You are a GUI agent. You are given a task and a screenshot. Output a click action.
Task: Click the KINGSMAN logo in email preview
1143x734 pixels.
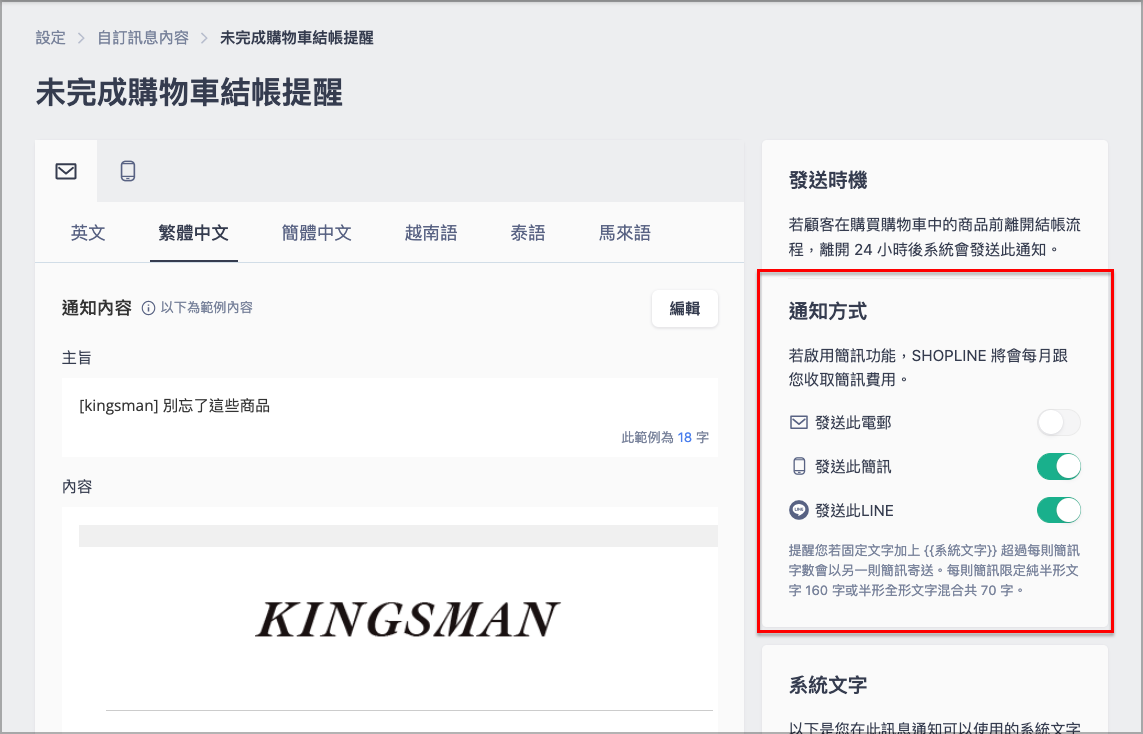[407, 620]
